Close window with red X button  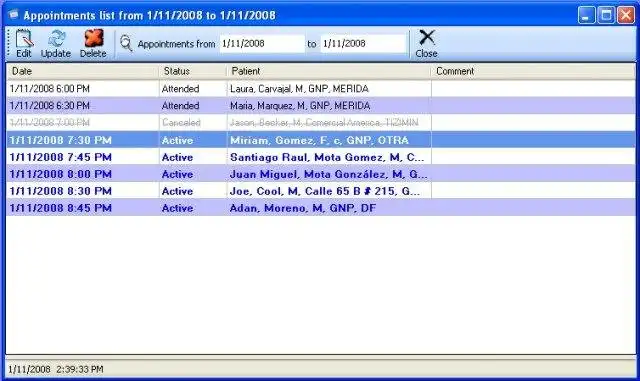click(x=626, y=15)
